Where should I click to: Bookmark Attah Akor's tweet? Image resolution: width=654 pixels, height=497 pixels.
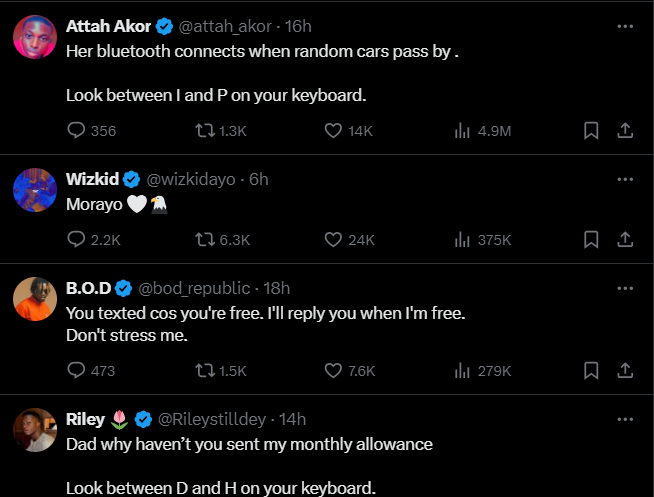point(591,130)
